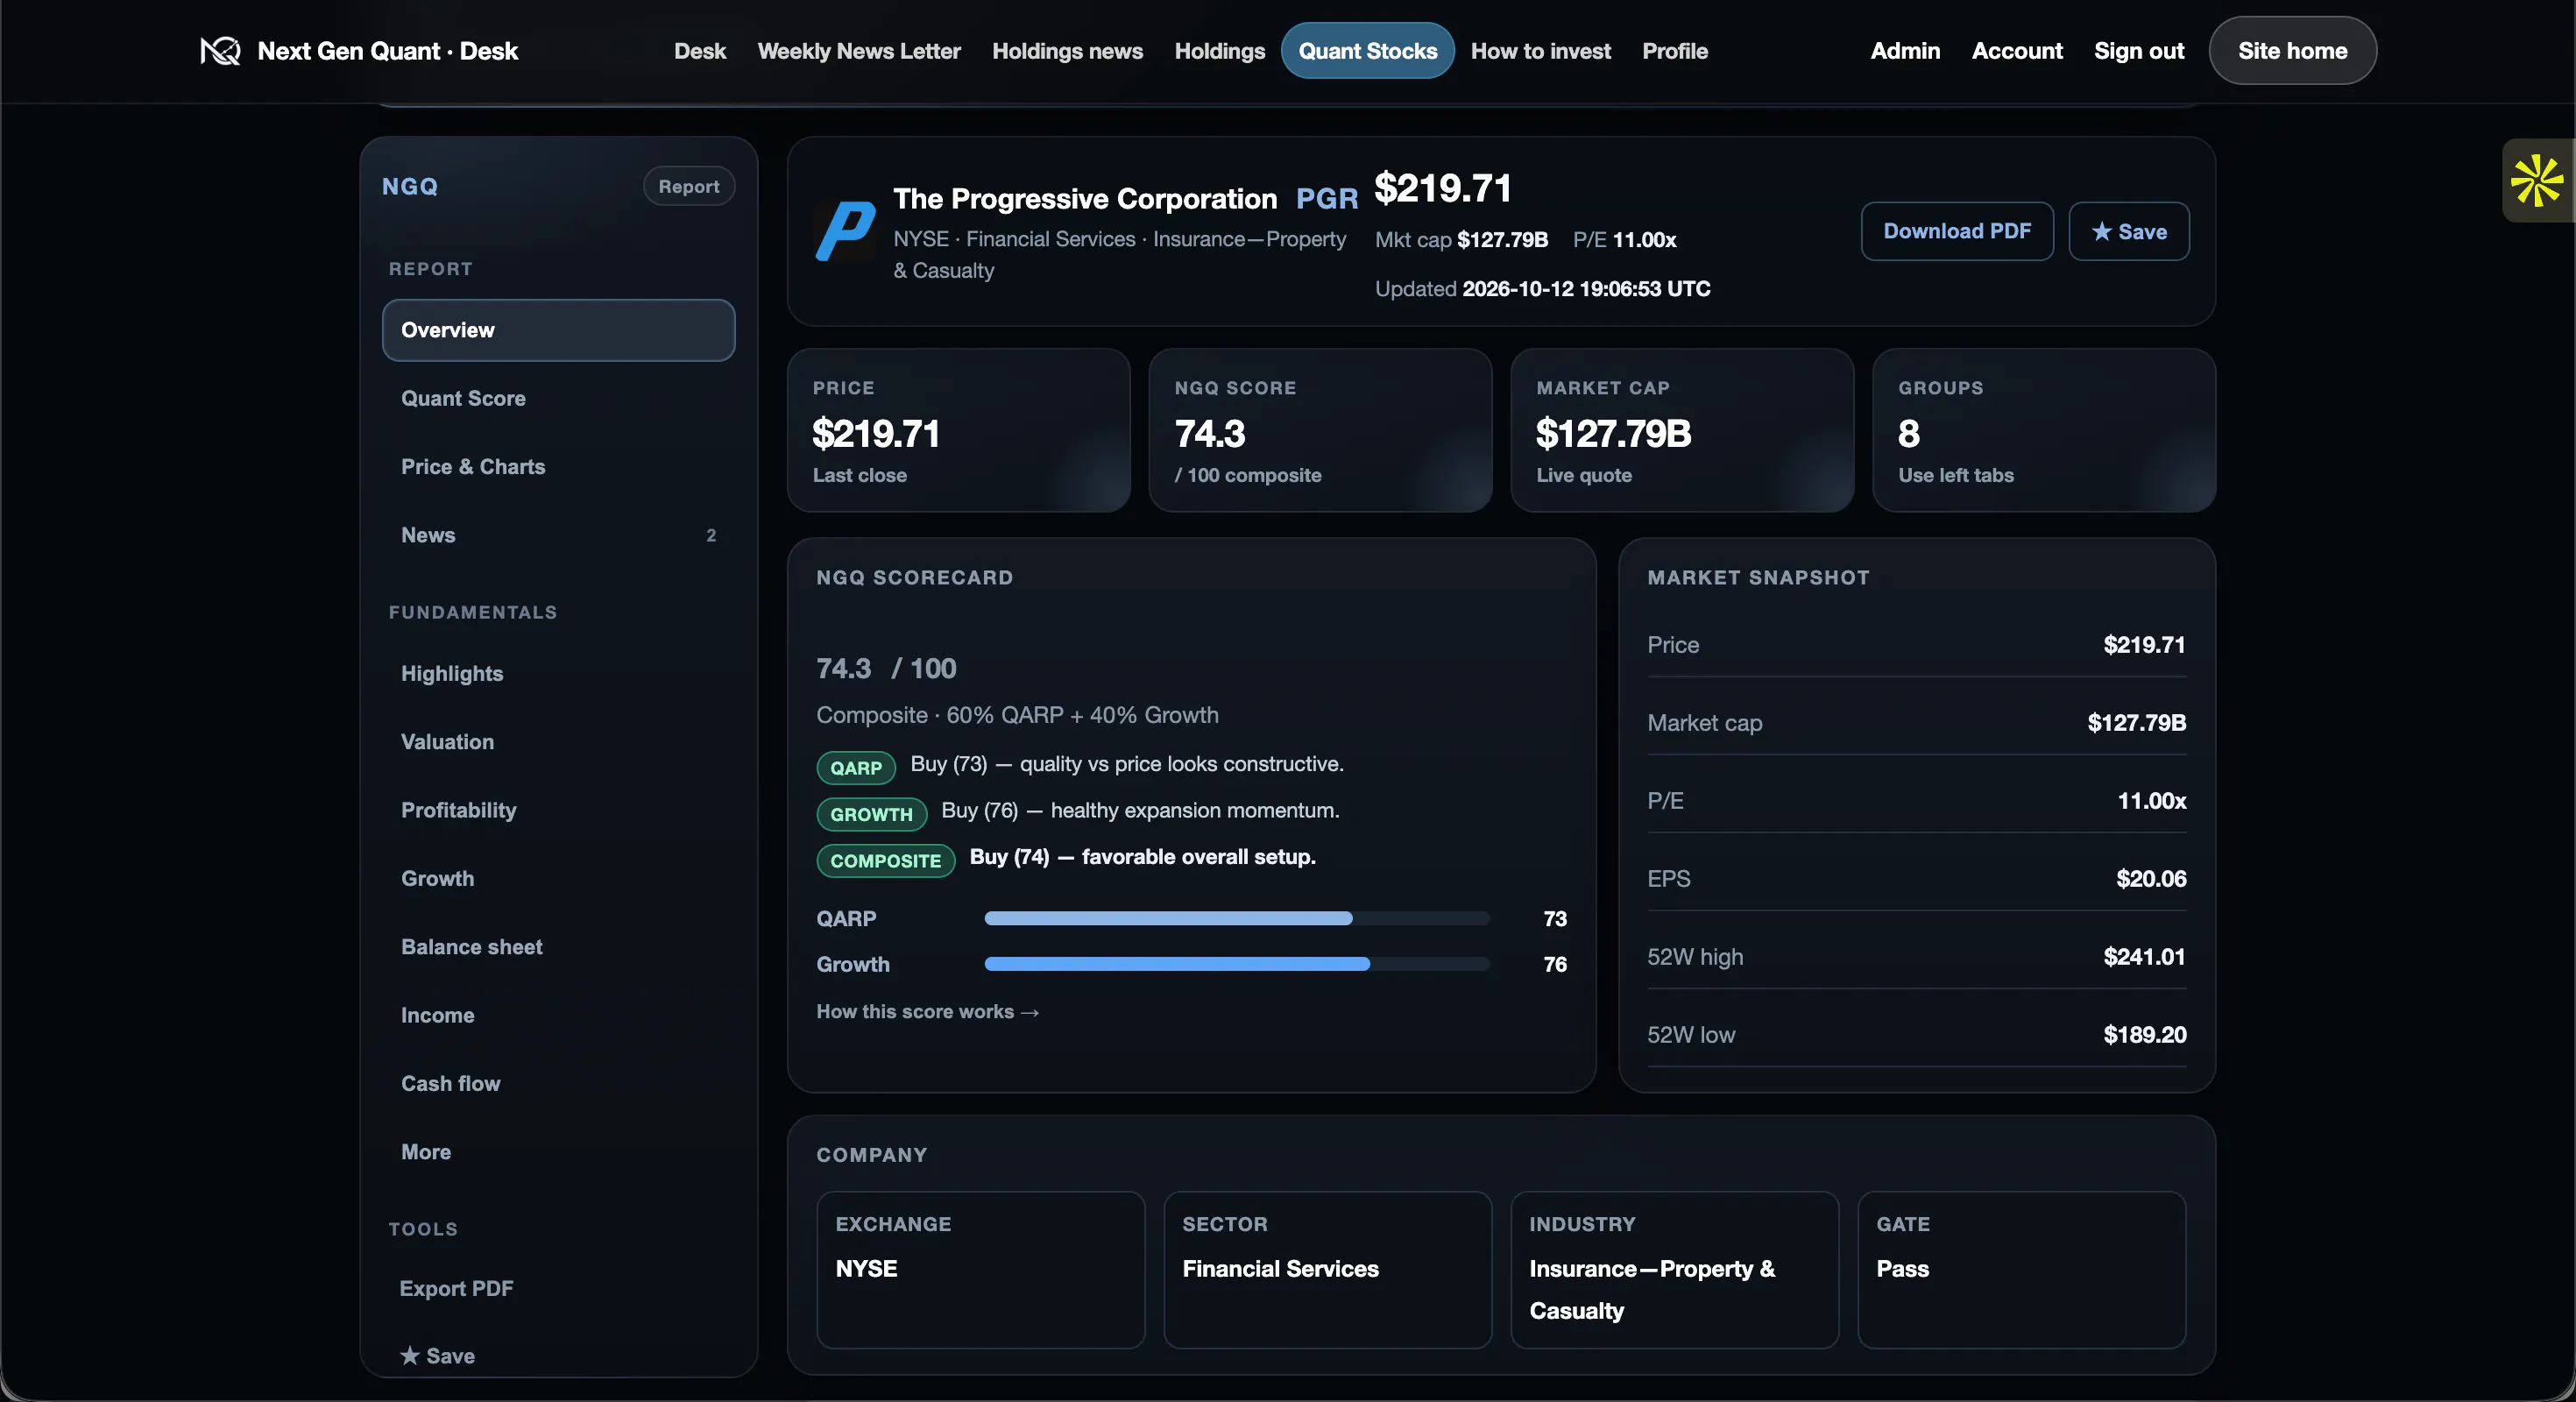Click Export PDF in Tools
Screen dimensions: 2576x1402
click(456, 1288)
